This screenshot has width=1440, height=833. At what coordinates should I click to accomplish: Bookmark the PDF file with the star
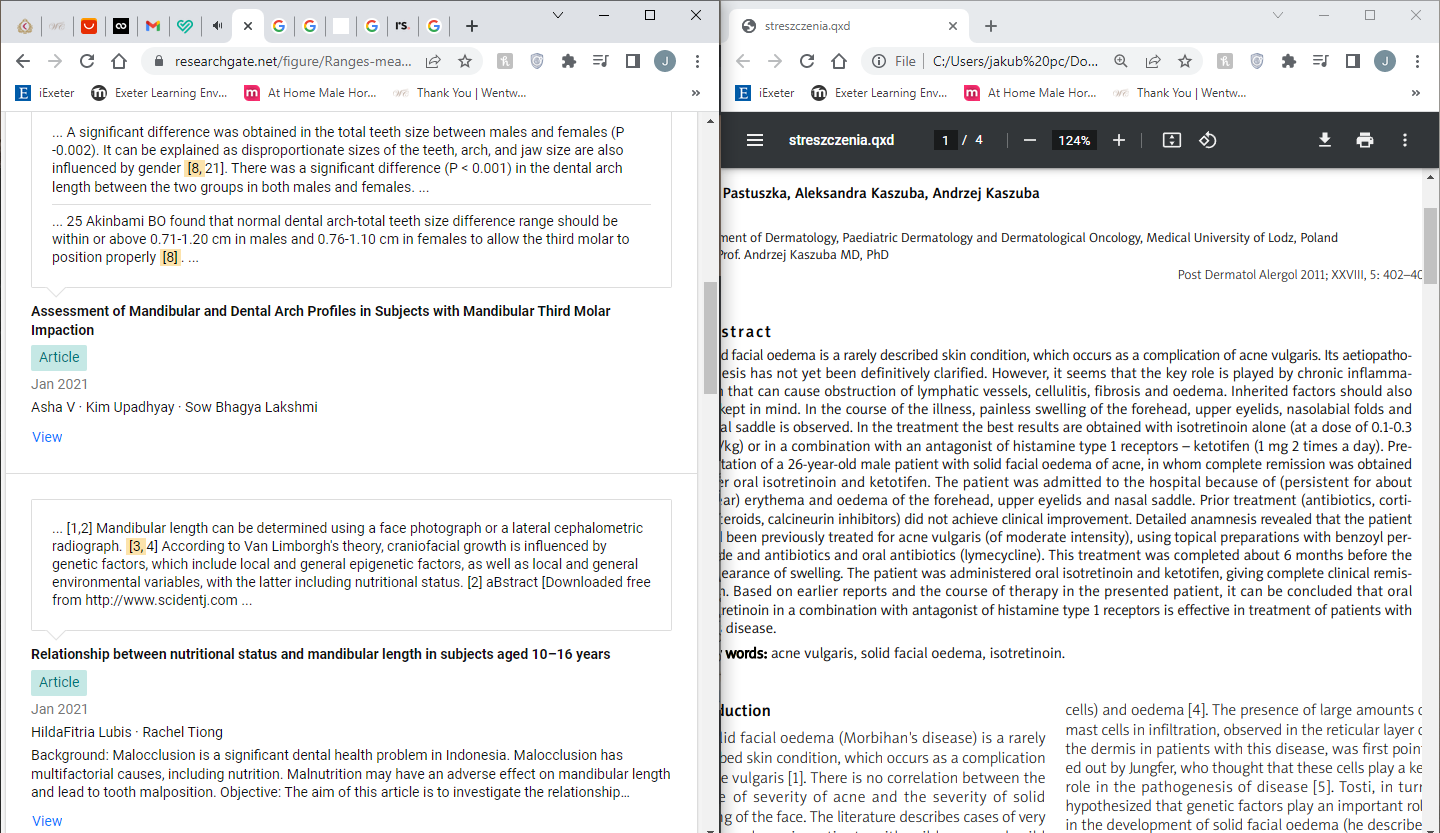[1185, 61]
